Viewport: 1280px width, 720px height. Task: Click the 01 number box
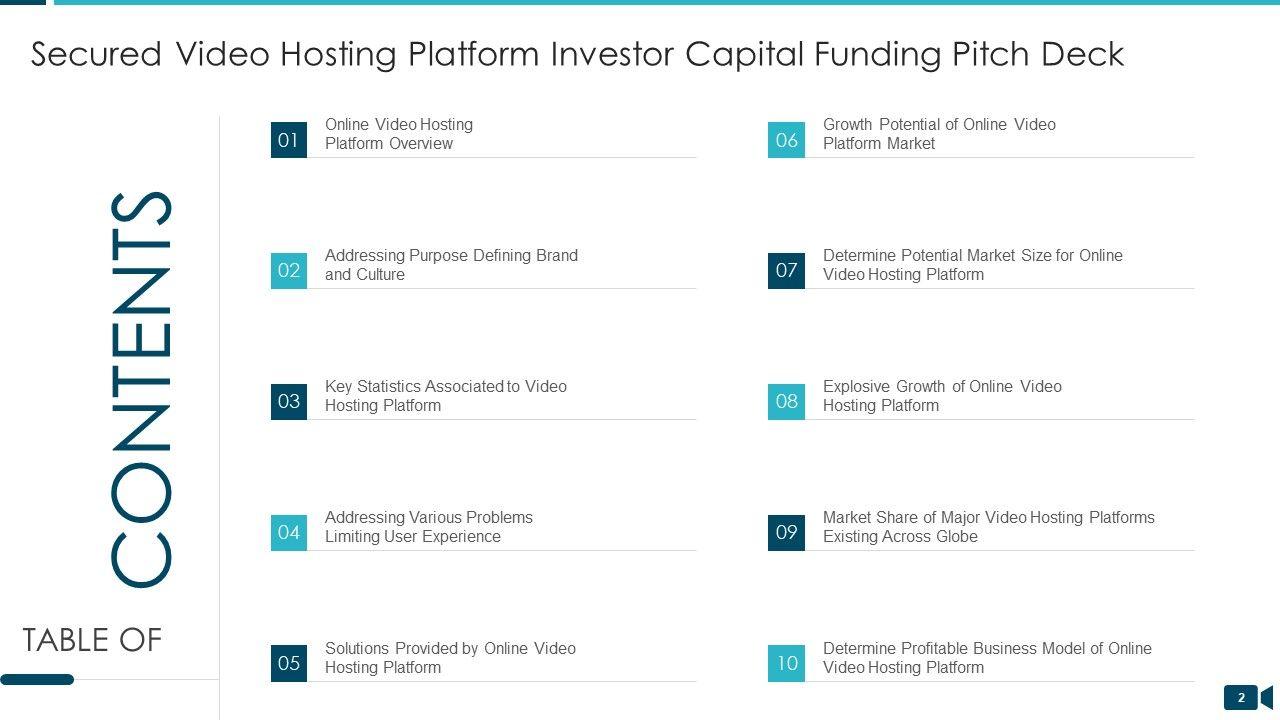[x=289, y=140]
